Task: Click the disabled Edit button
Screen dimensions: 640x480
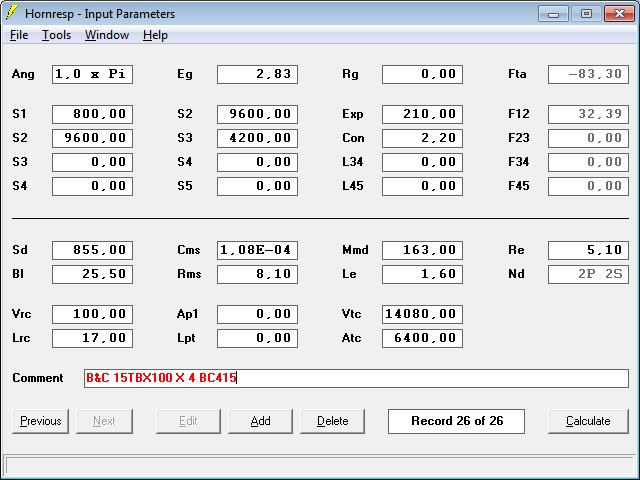Action: 188,421
